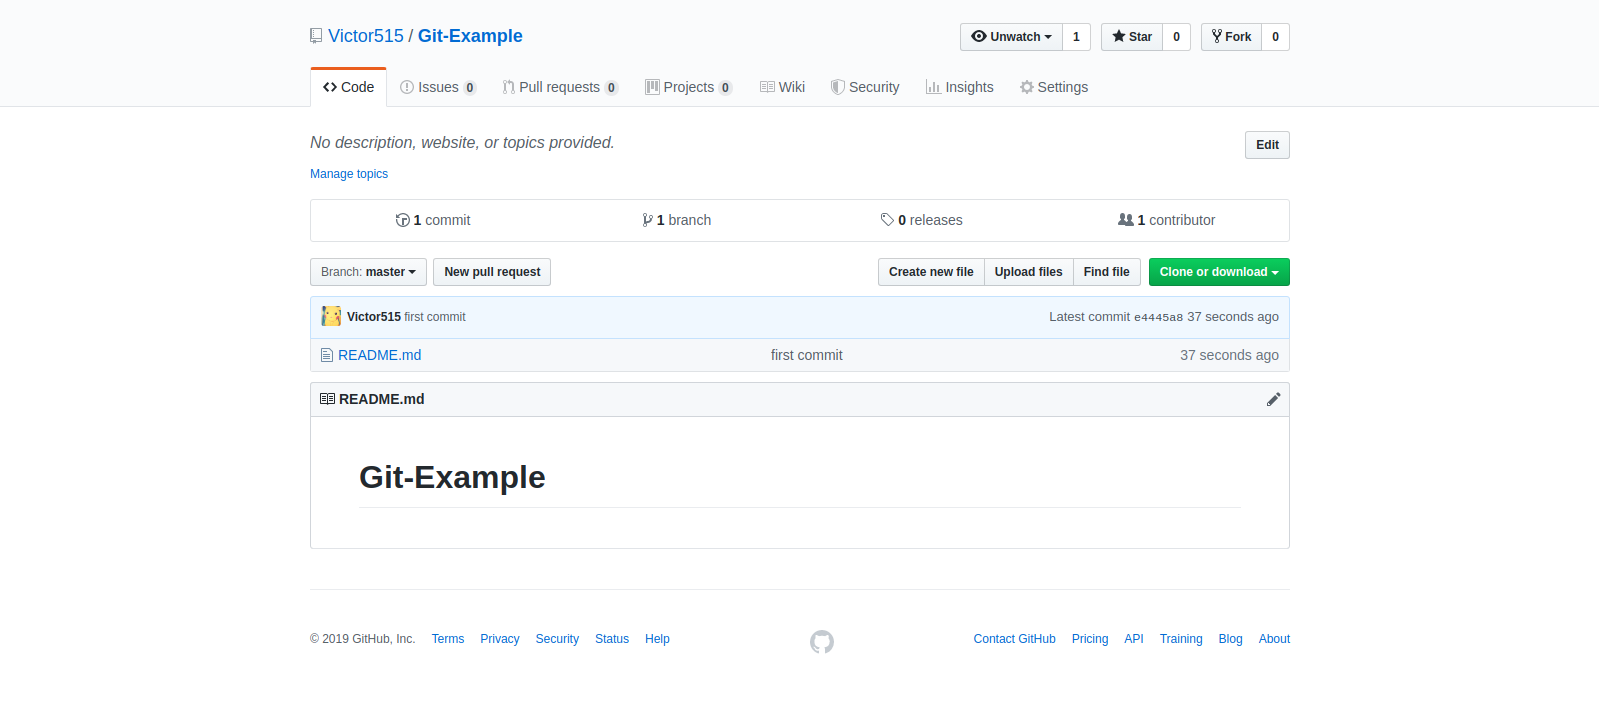Star the Git-Example repository
The width and height of the screenshot is (1599, 706).
(x=1132, y=37)
